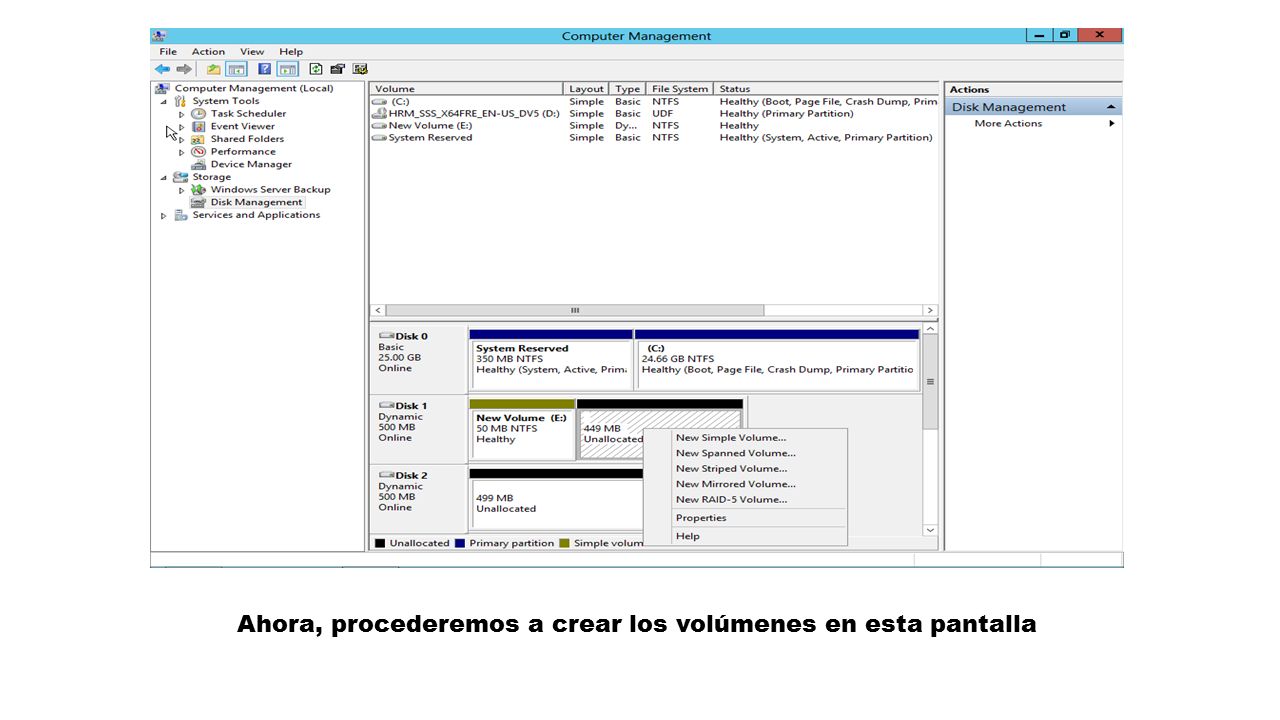
Task: Sort by the File System column header
Action: pyautogui.click(x=680, y=89)
